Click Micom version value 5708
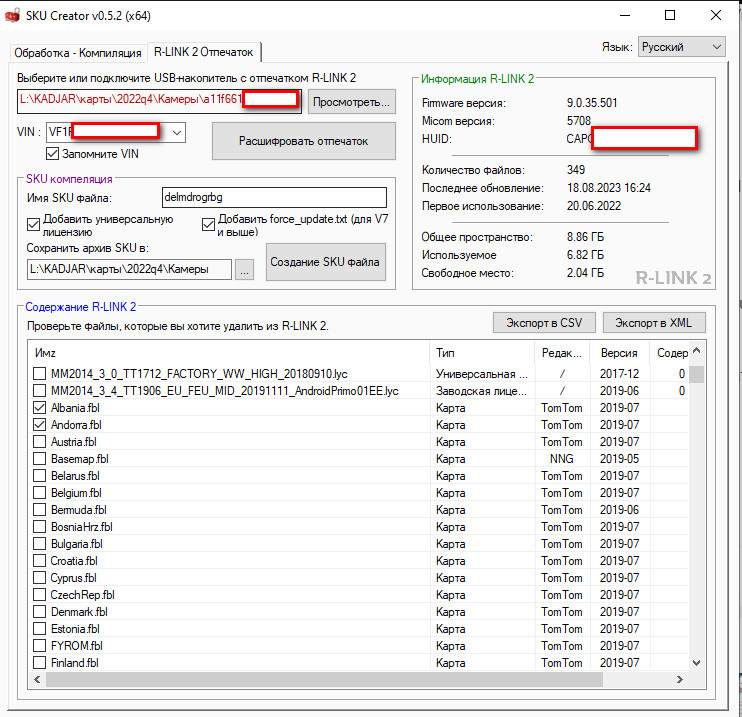The width and height of the screenshot is (742, 717). (x=579, y=121)
